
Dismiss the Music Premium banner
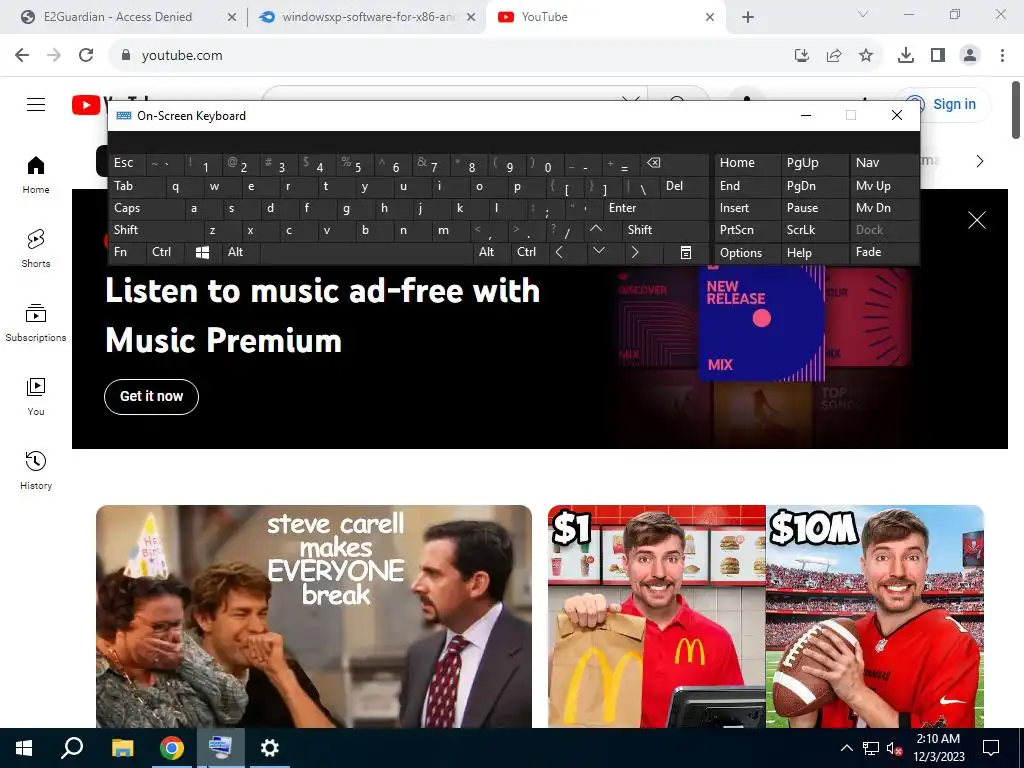pyautogui.click(x=976, y=220)
